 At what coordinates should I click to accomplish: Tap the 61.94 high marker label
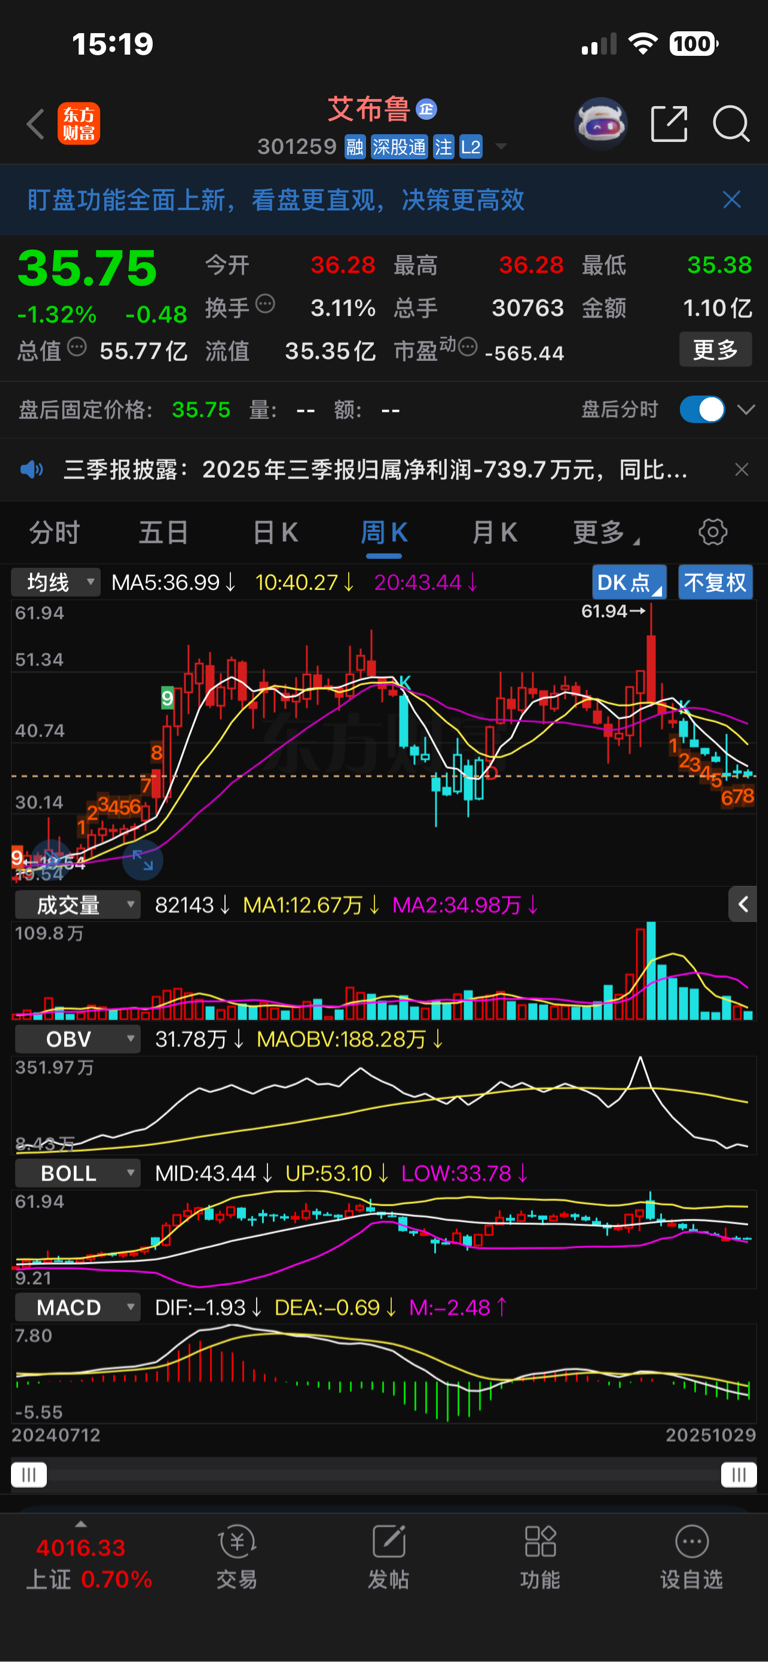point(613,611)
